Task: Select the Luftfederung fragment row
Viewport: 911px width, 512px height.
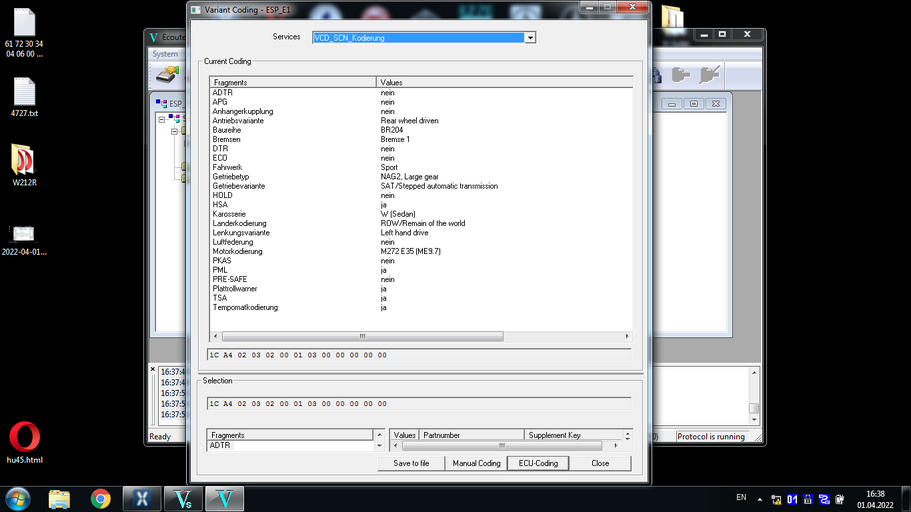Action: [232, 242]
